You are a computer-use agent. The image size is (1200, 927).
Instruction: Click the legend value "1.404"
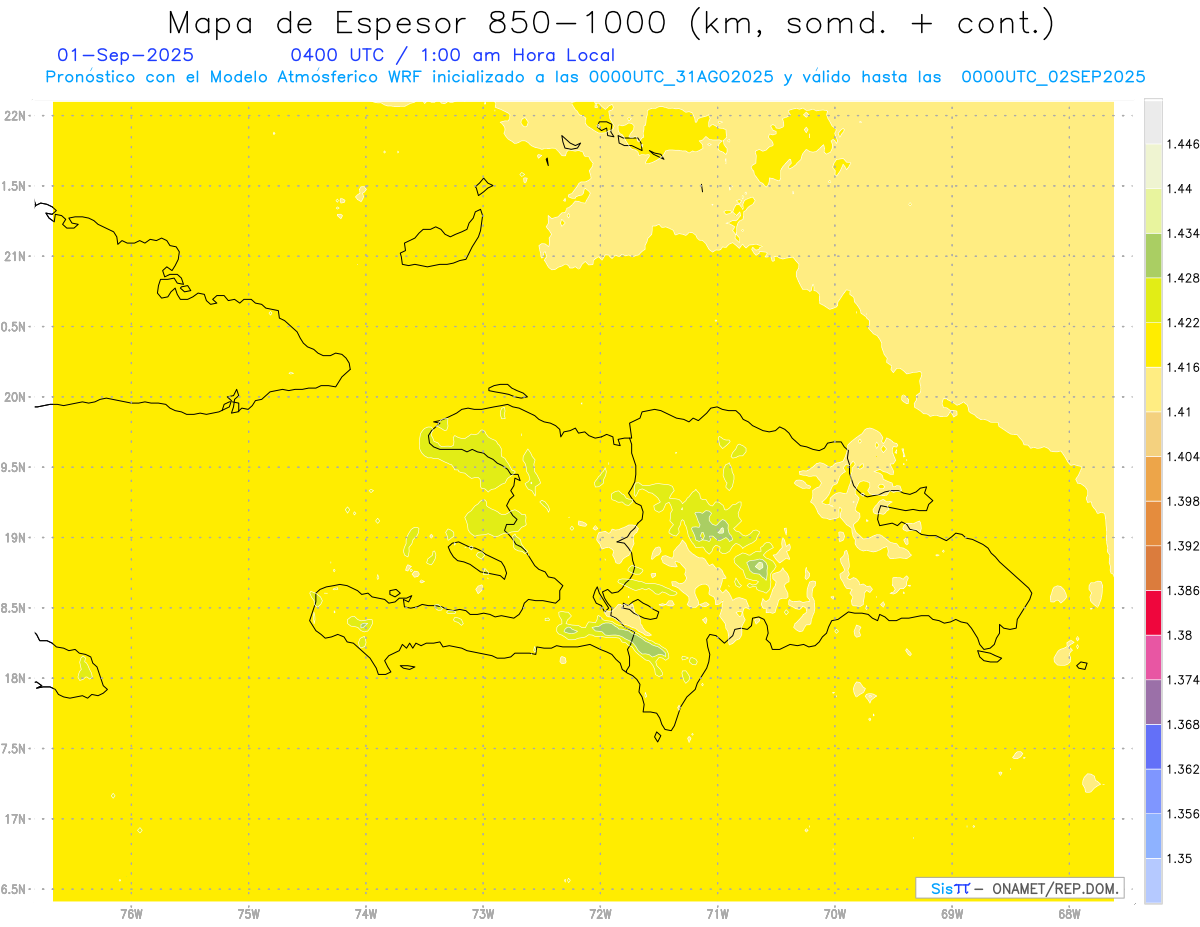(1182, 456)
